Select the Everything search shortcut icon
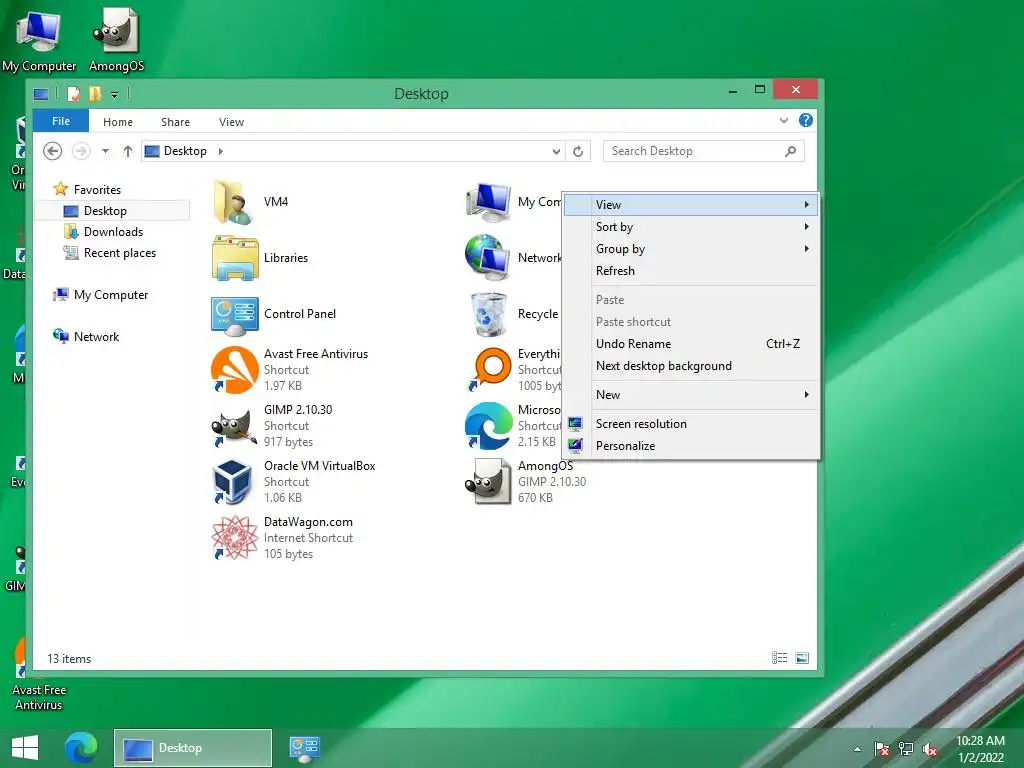The height and width of the screenshot is (768, 1024). [490, 370]
